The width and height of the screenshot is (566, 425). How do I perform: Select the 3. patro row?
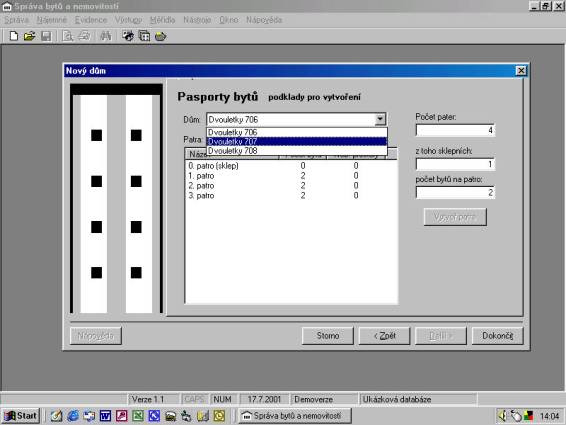[x=291, y=195]
